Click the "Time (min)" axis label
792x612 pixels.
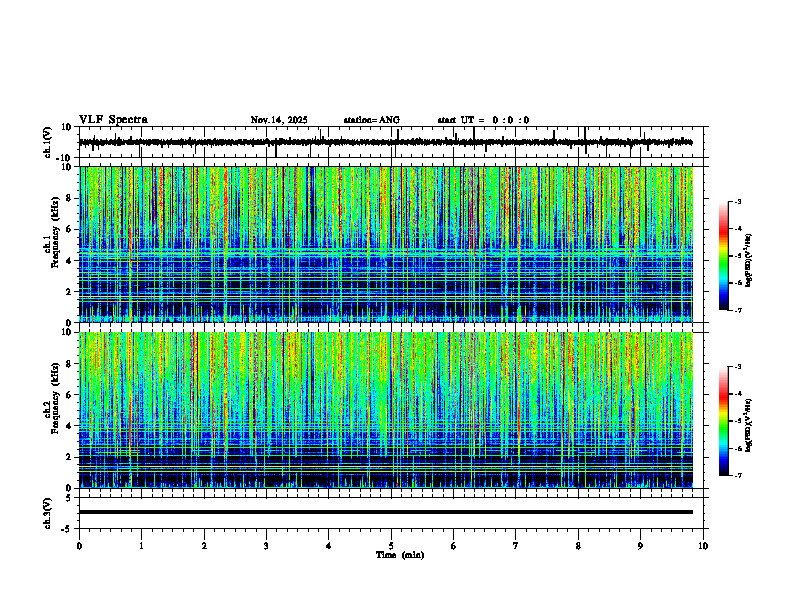pos(400,555)
